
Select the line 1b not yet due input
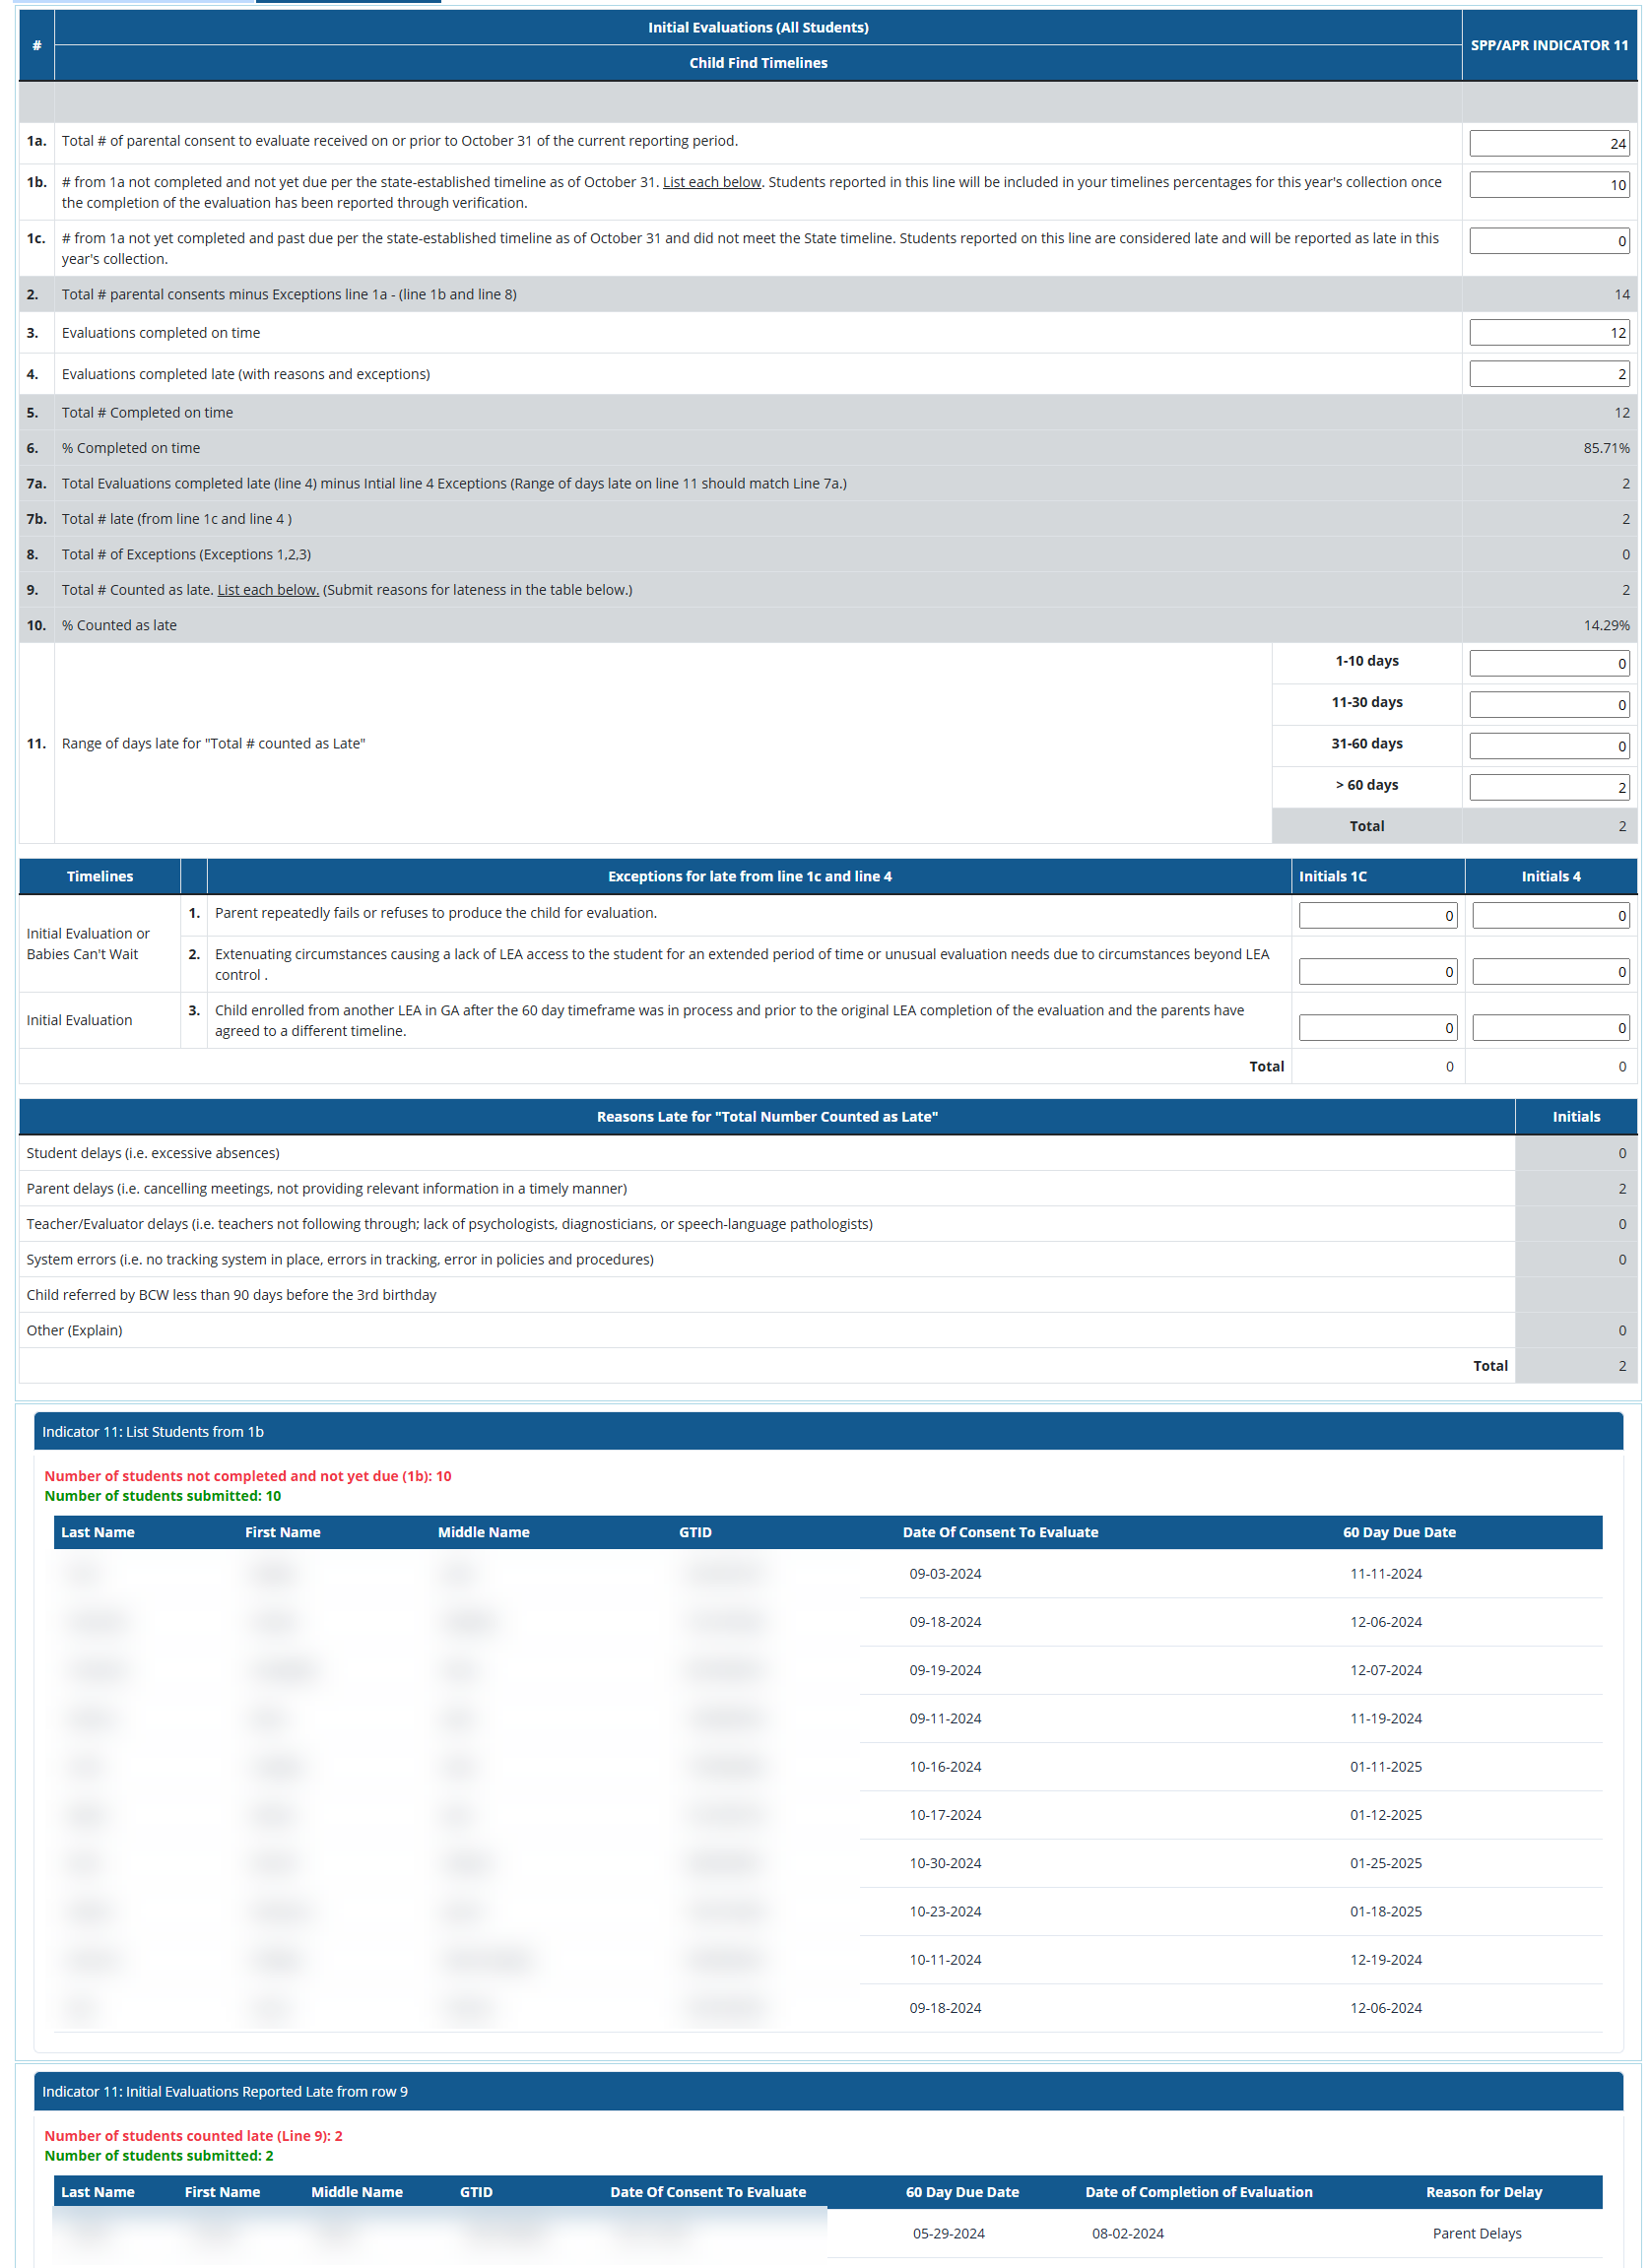click(1548, 185)
